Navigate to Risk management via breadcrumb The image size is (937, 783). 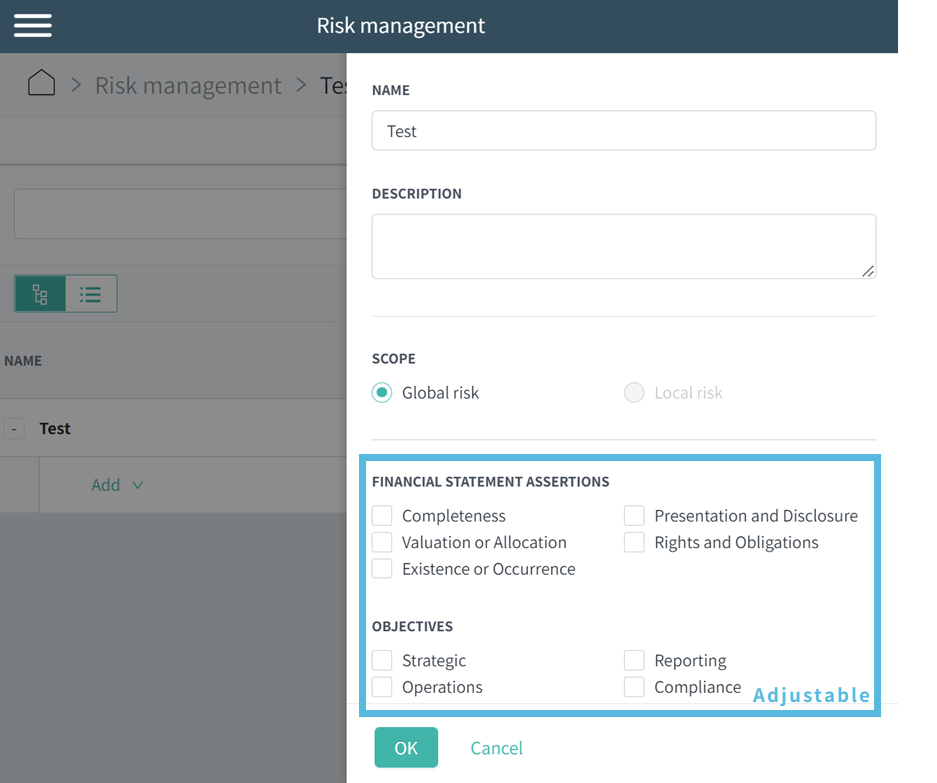point(188,85)
